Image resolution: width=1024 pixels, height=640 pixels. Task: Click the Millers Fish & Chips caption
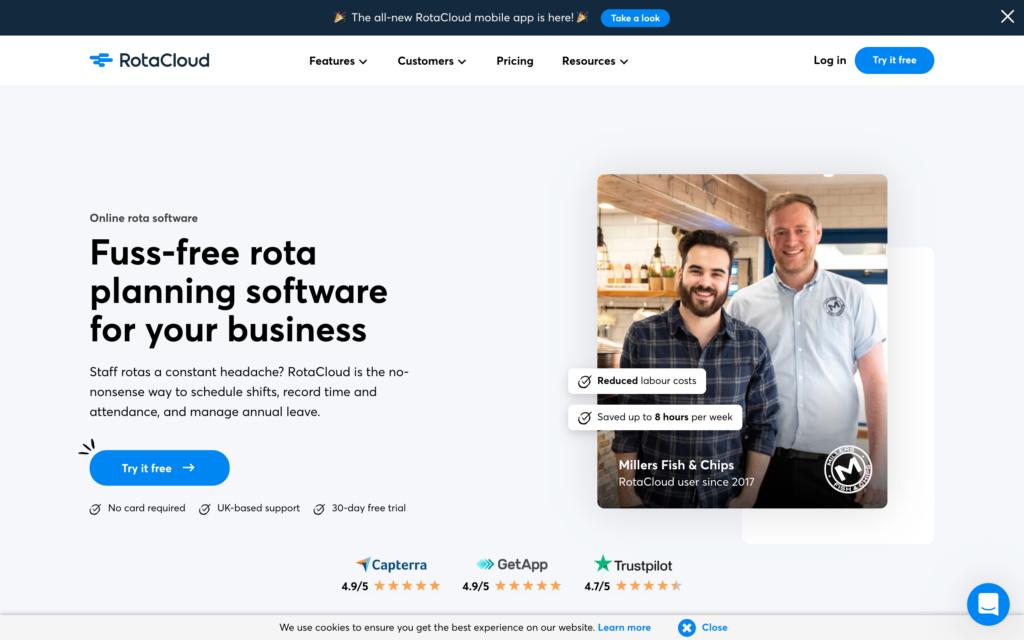(x=676, y=465)
